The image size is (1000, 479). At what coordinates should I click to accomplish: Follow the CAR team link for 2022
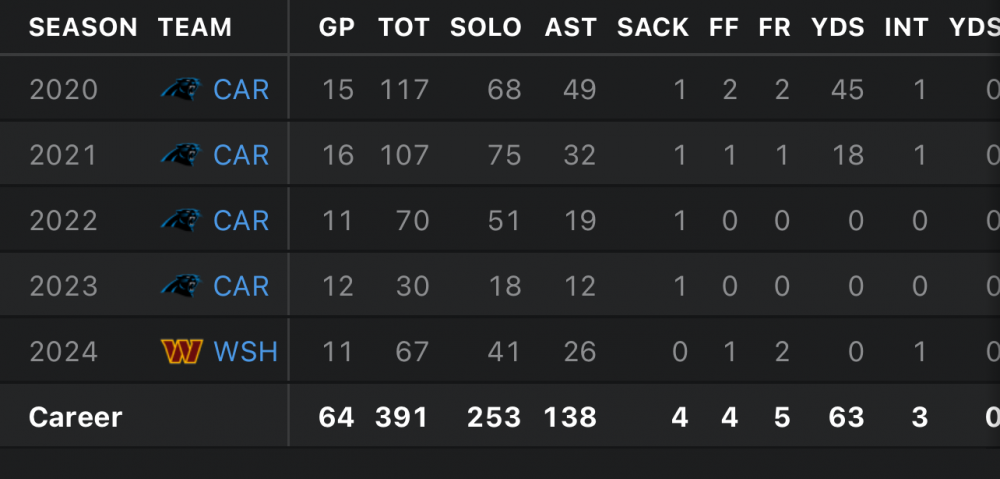click(x=241, y=220)
